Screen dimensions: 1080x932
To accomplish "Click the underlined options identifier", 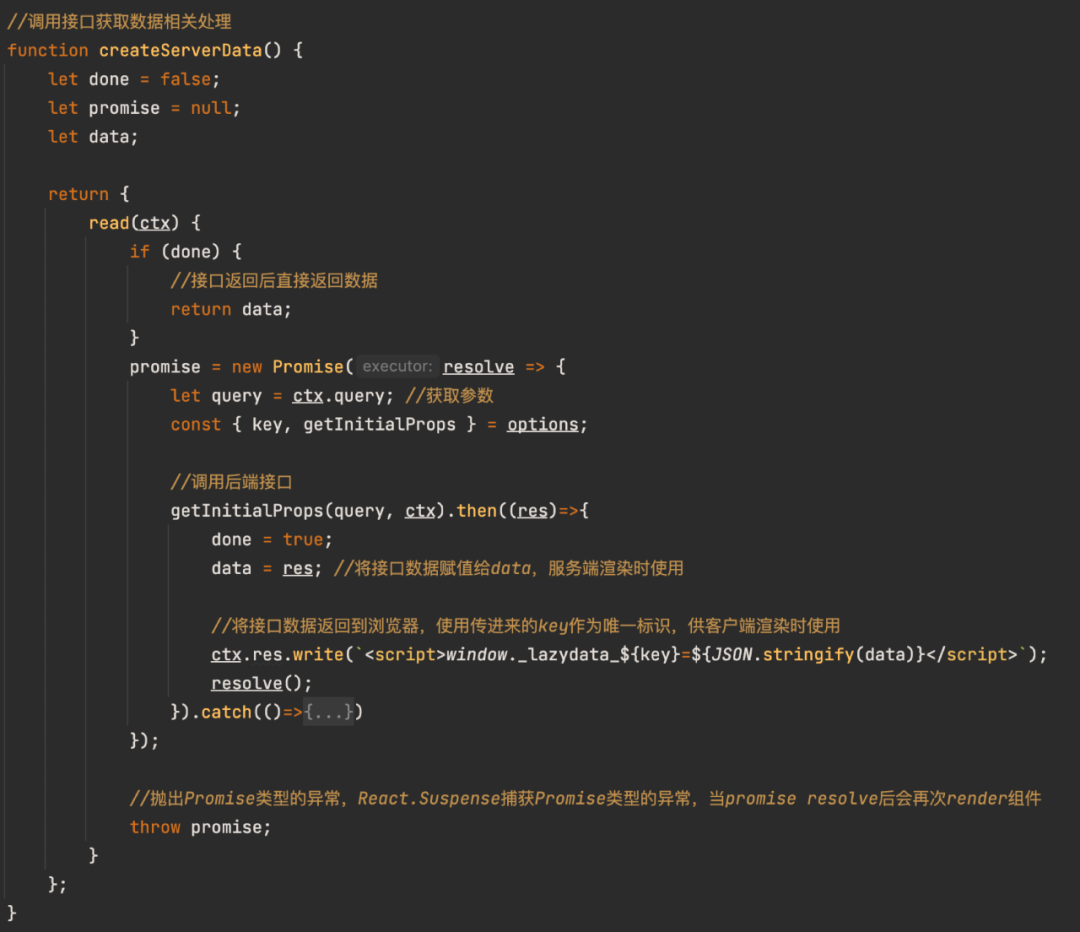I will [543, 424].
